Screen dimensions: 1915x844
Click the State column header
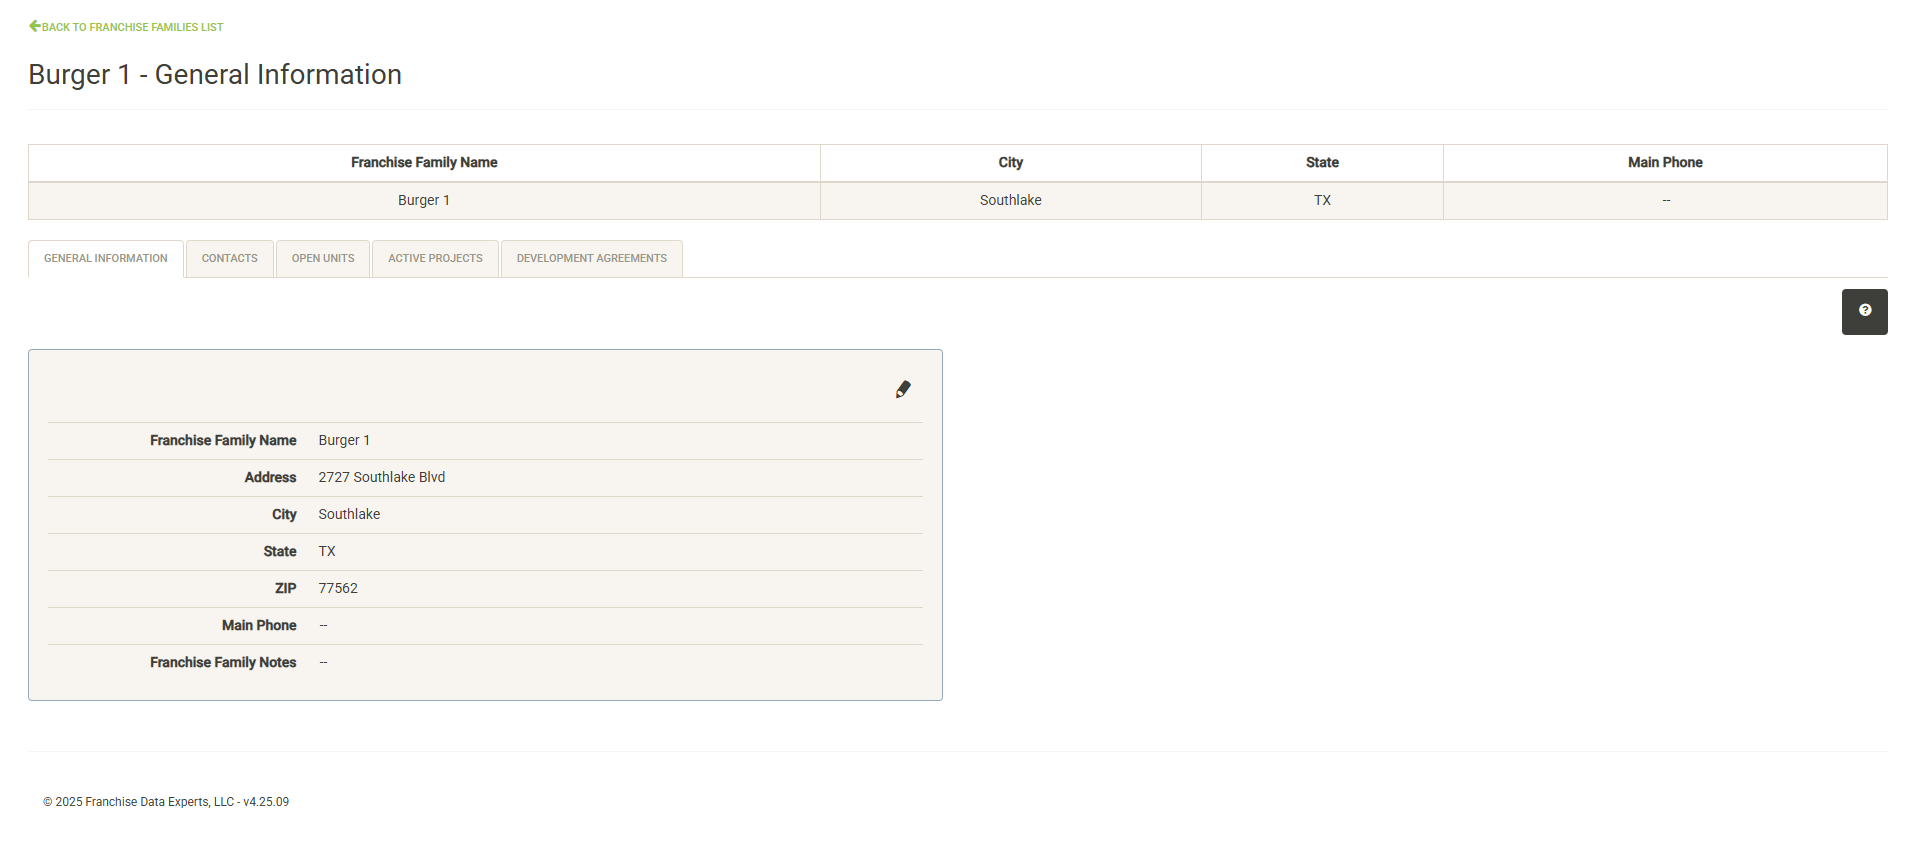point(1321,163)
